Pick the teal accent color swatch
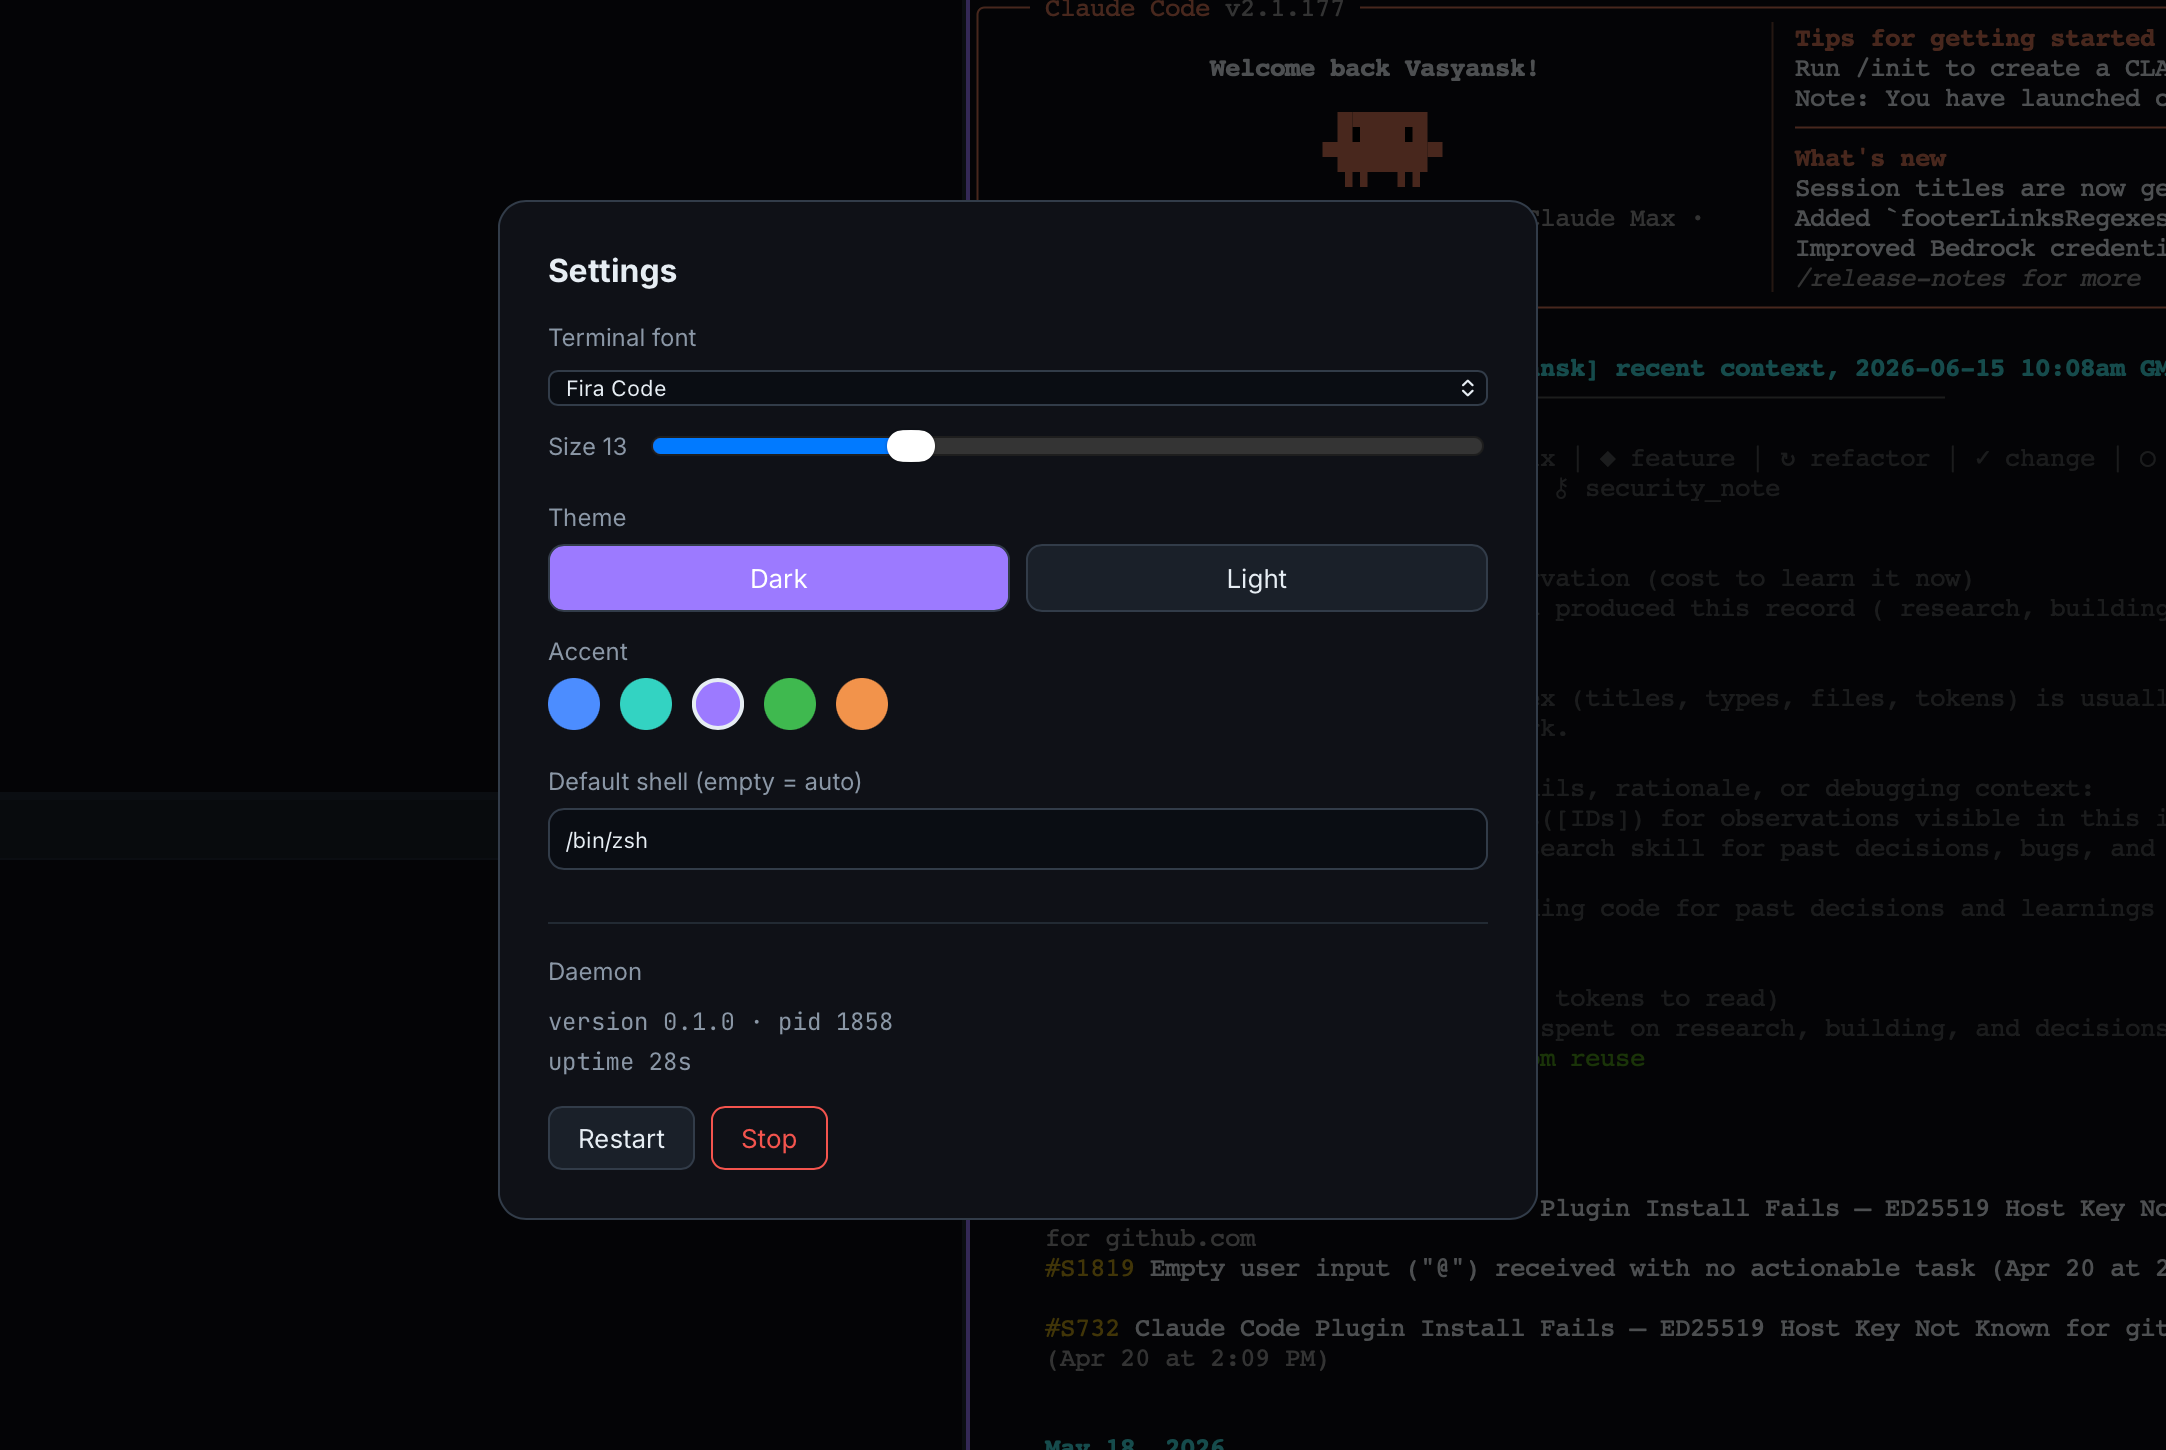This screenshot has height=1450, width=2166. click(646, 704)
